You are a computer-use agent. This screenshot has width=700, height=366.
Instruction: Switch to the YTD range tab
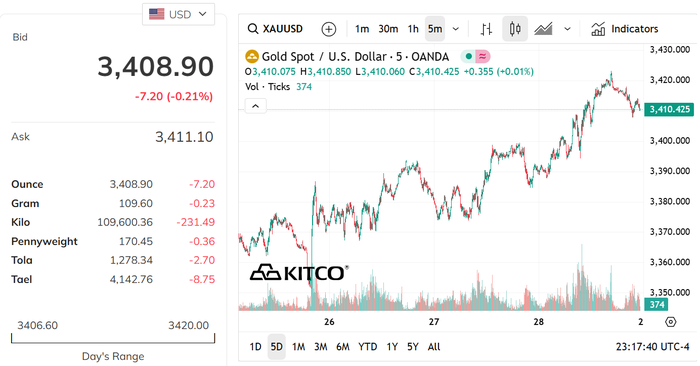(367, 347)
